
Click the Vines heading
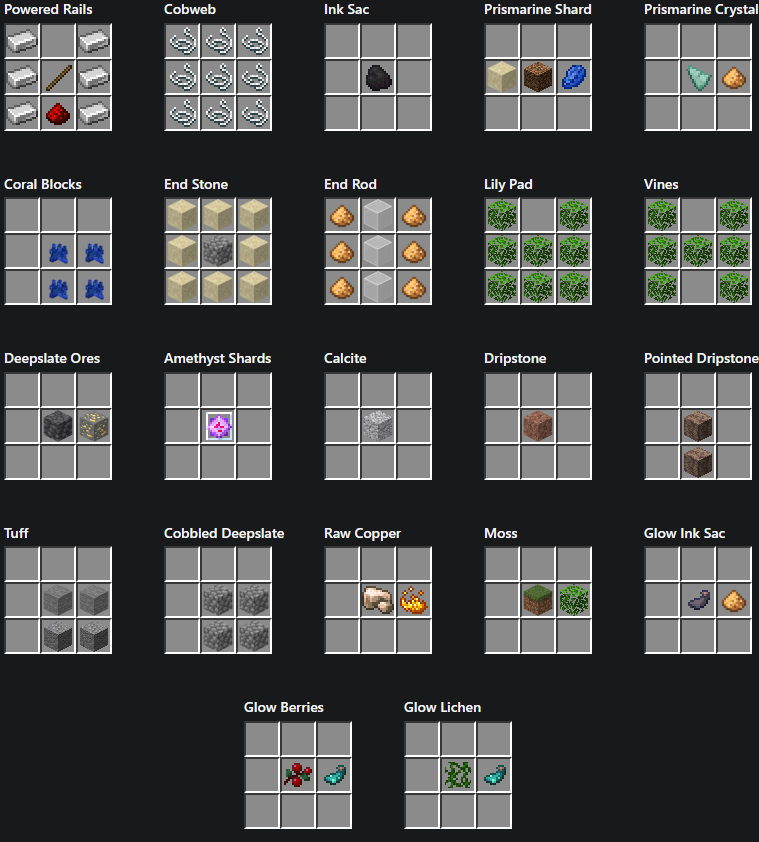(661, 184)
